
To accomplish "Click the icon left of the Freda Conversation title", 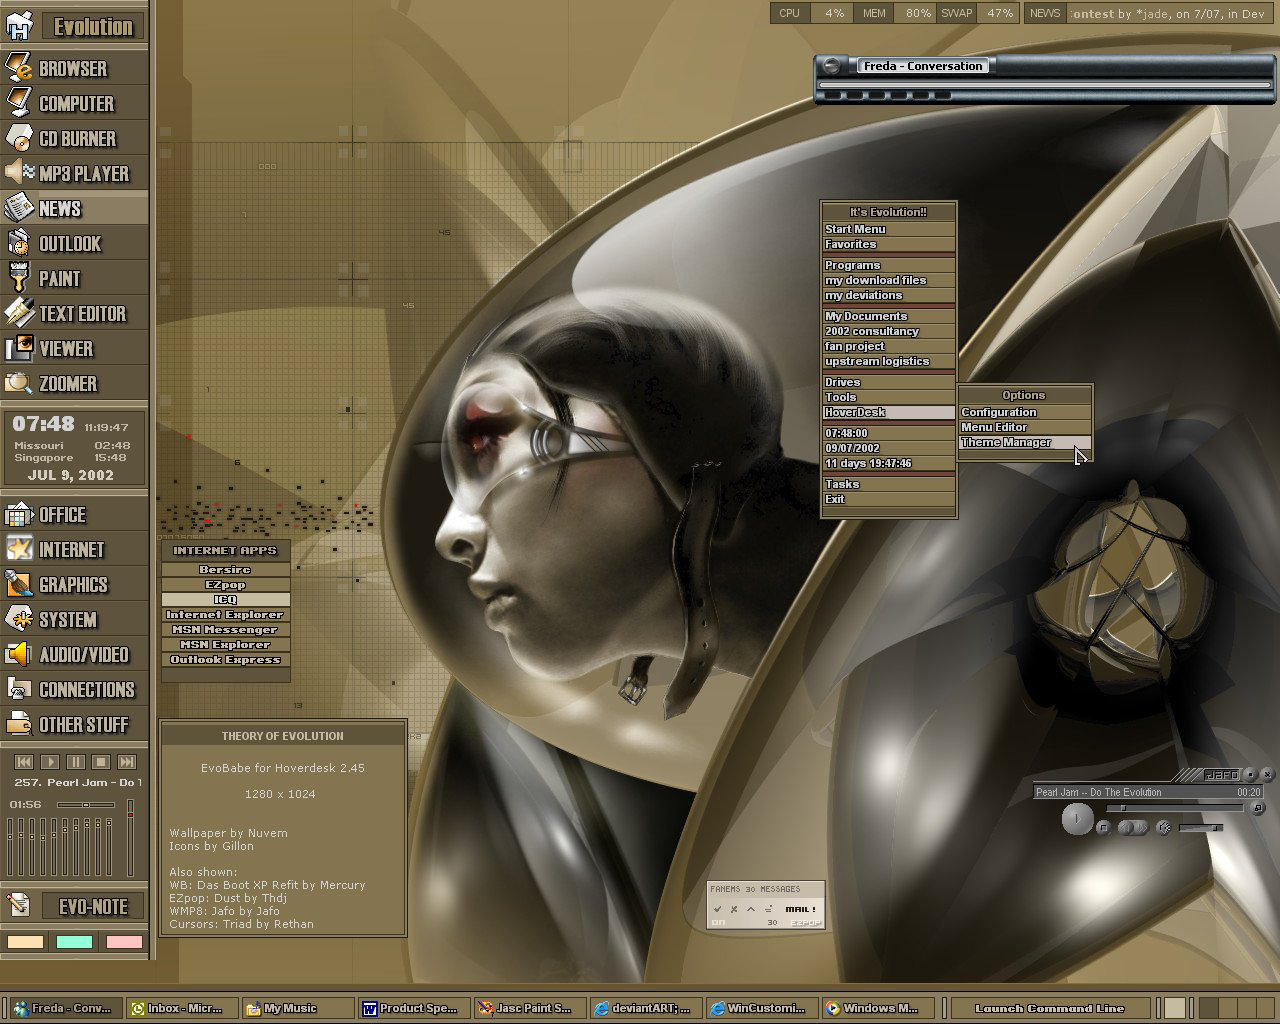I will (x=830, y=66).
